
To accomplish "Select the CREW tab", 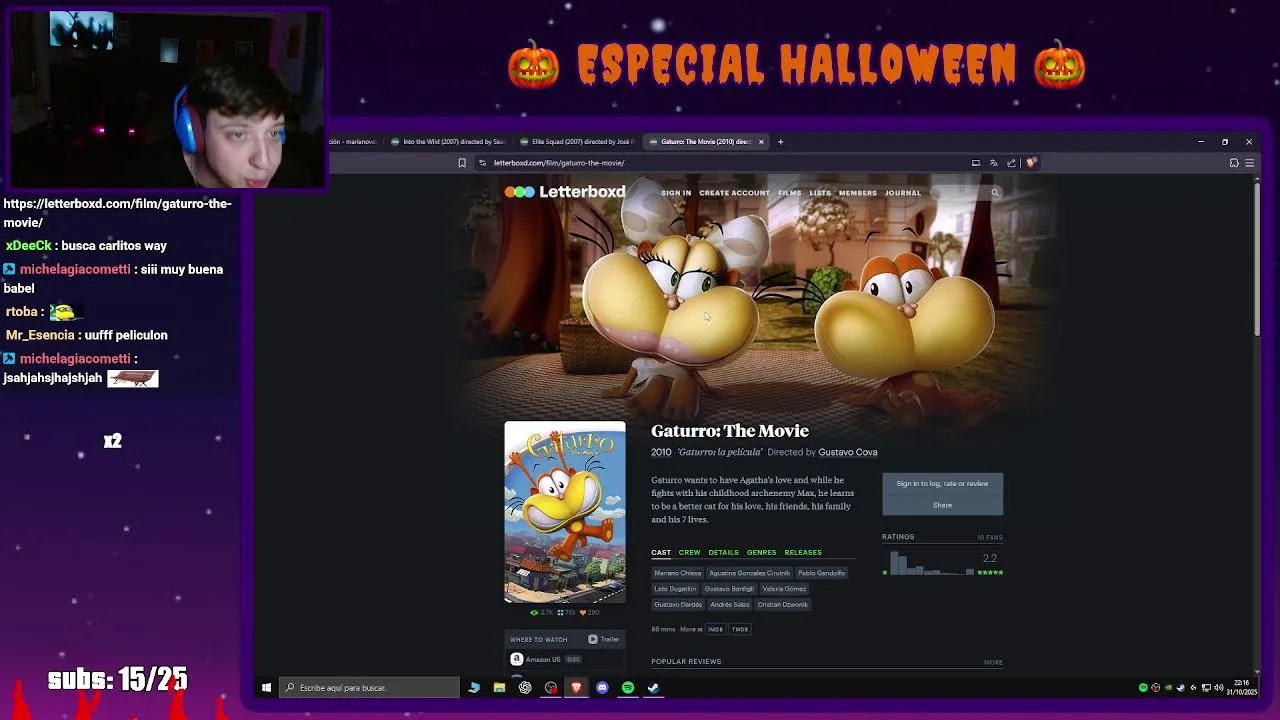I will (x=690, y=552).
